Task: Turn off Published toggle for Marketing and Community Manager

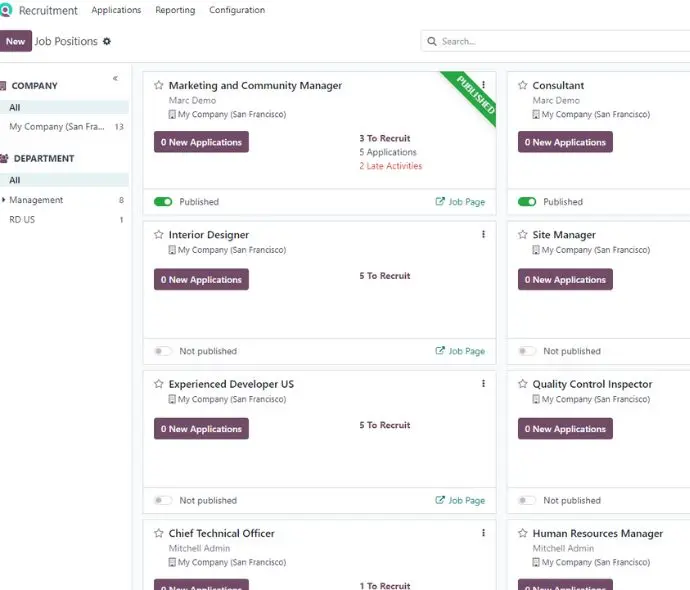Action: click(163, 202)
